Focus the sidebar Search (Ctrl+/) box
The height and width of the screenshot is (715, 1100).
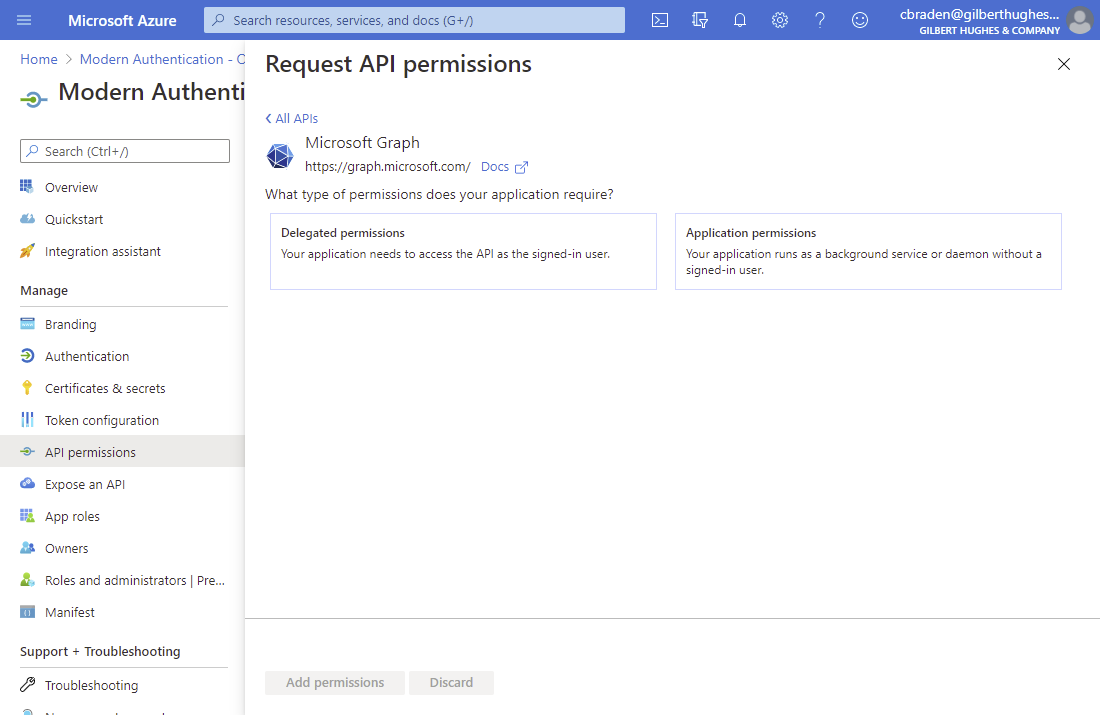click(125, 151)
